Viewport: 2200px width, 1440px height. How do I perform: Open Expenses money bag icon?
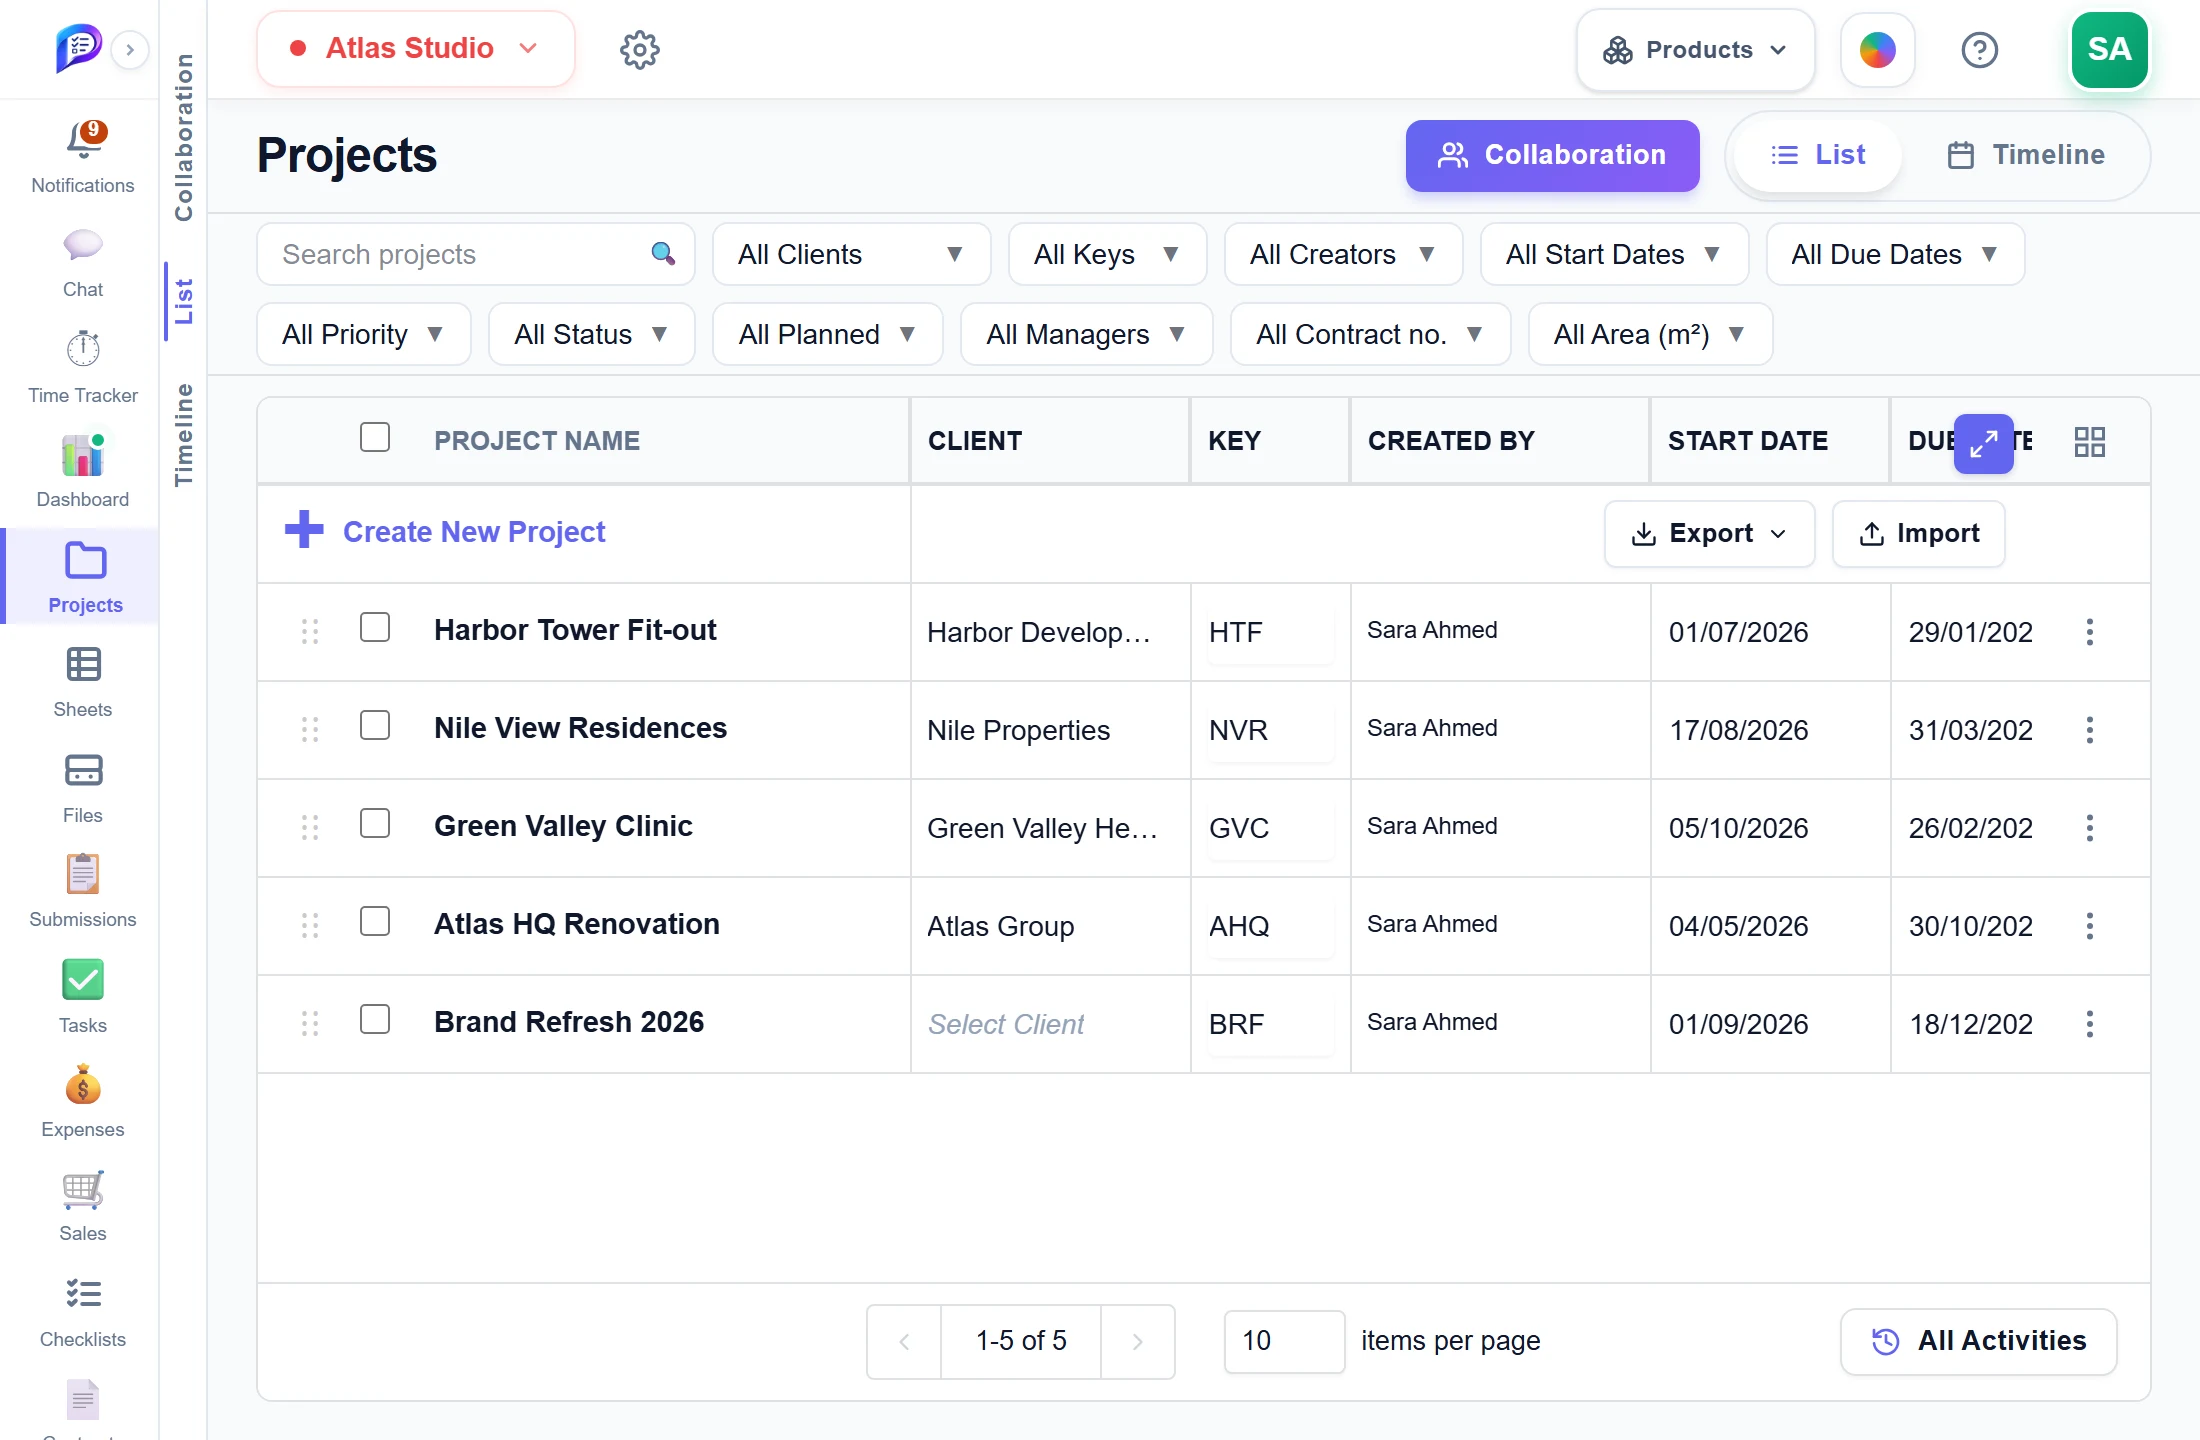83,1085
